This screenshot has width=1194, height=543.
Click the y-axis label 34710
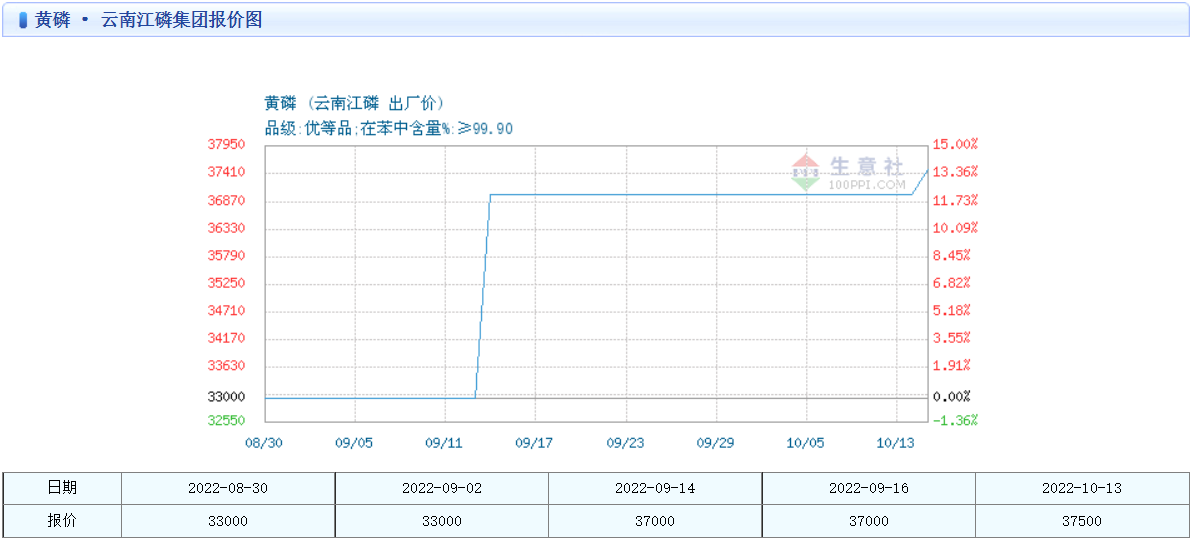point(227,310)
